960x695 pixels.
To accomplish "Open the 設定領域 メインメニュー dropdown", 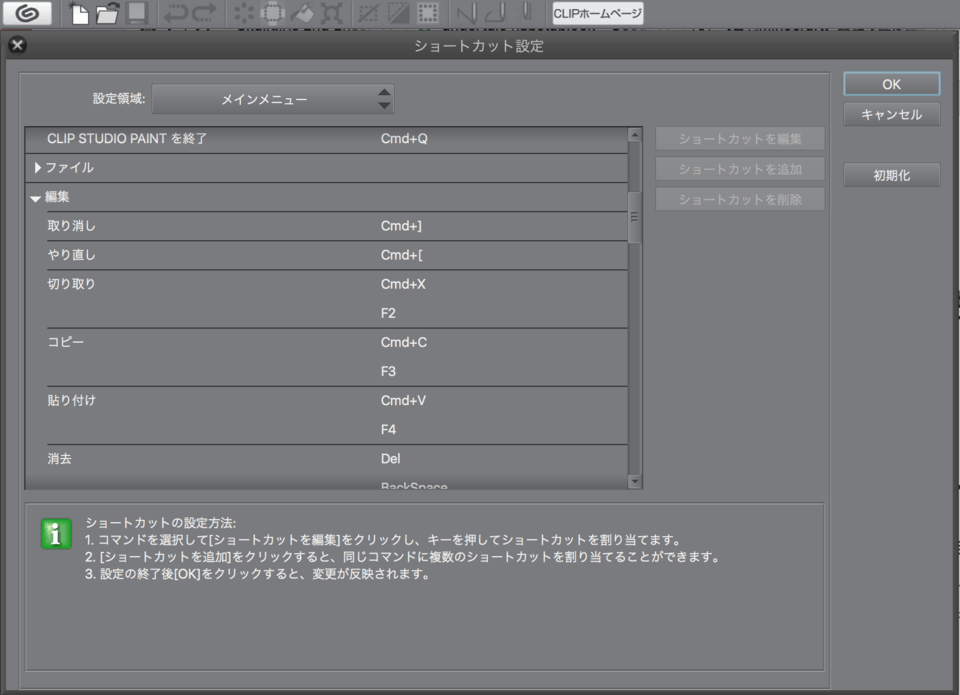I will [x=272, y=99].
